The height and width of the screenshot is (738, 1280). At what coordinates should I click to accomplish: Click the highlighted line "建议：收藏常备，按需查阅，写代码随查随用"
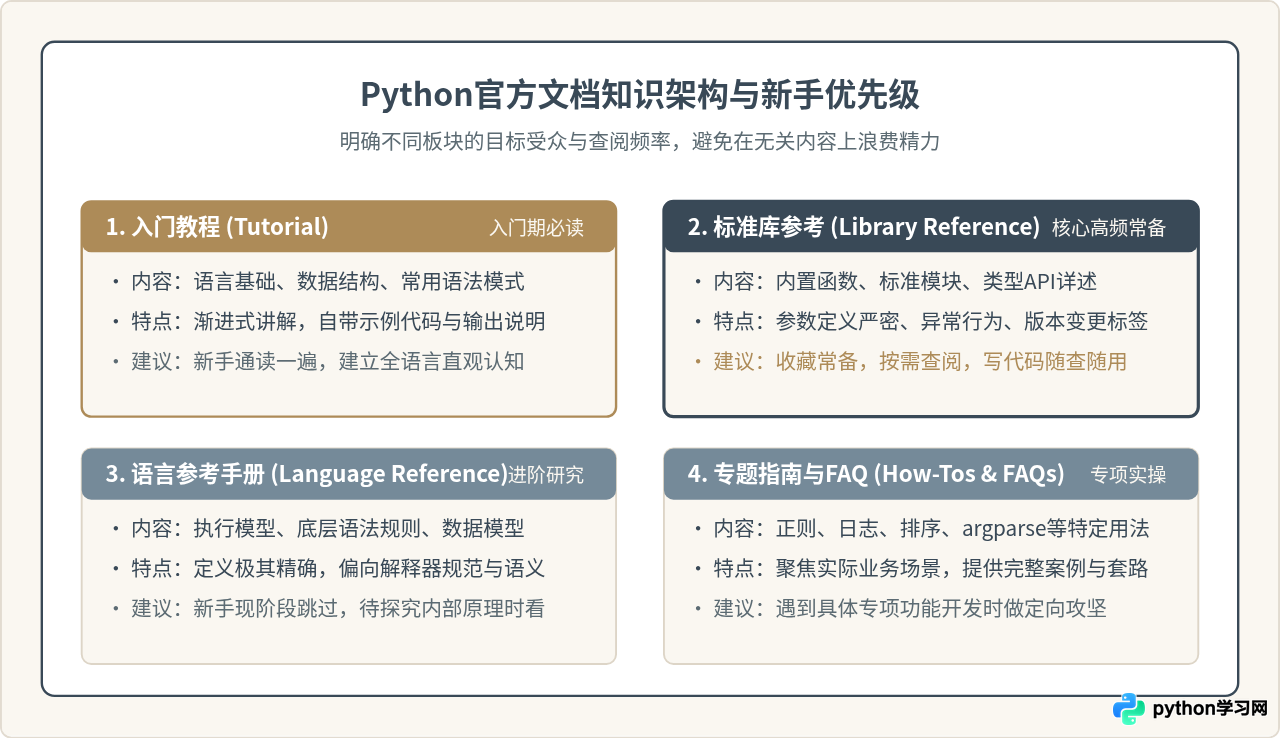pyautogui.click(x=920, y=362)
